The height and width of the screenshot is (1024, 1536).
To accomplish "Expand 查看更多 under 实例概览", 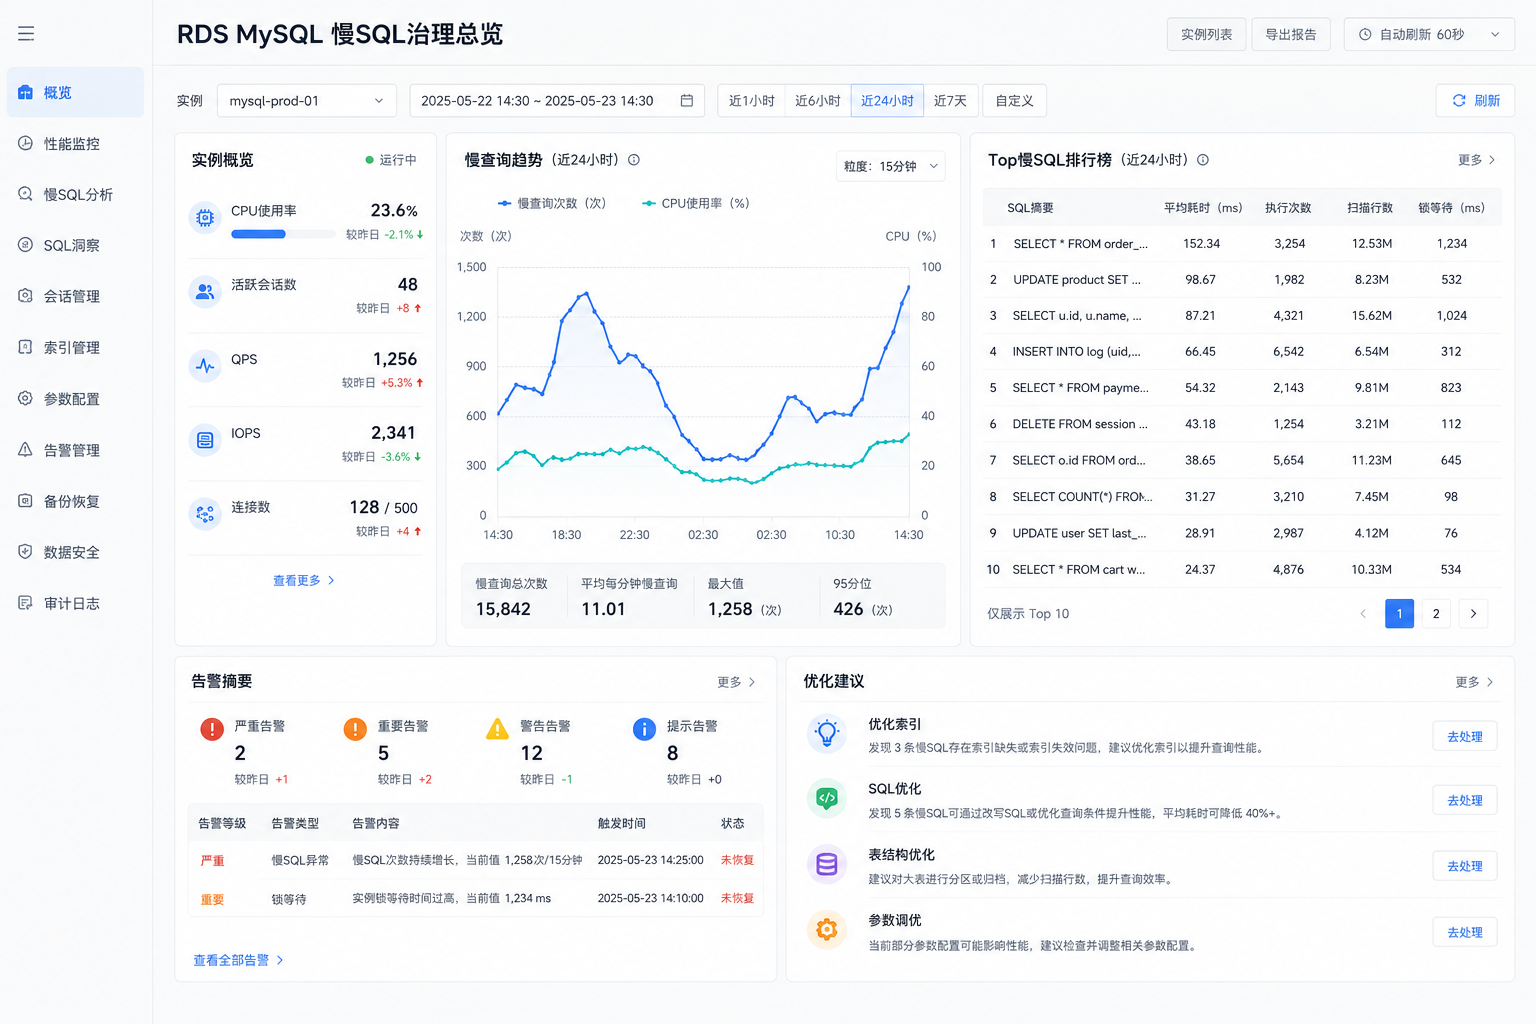I will tap(304, 580).
